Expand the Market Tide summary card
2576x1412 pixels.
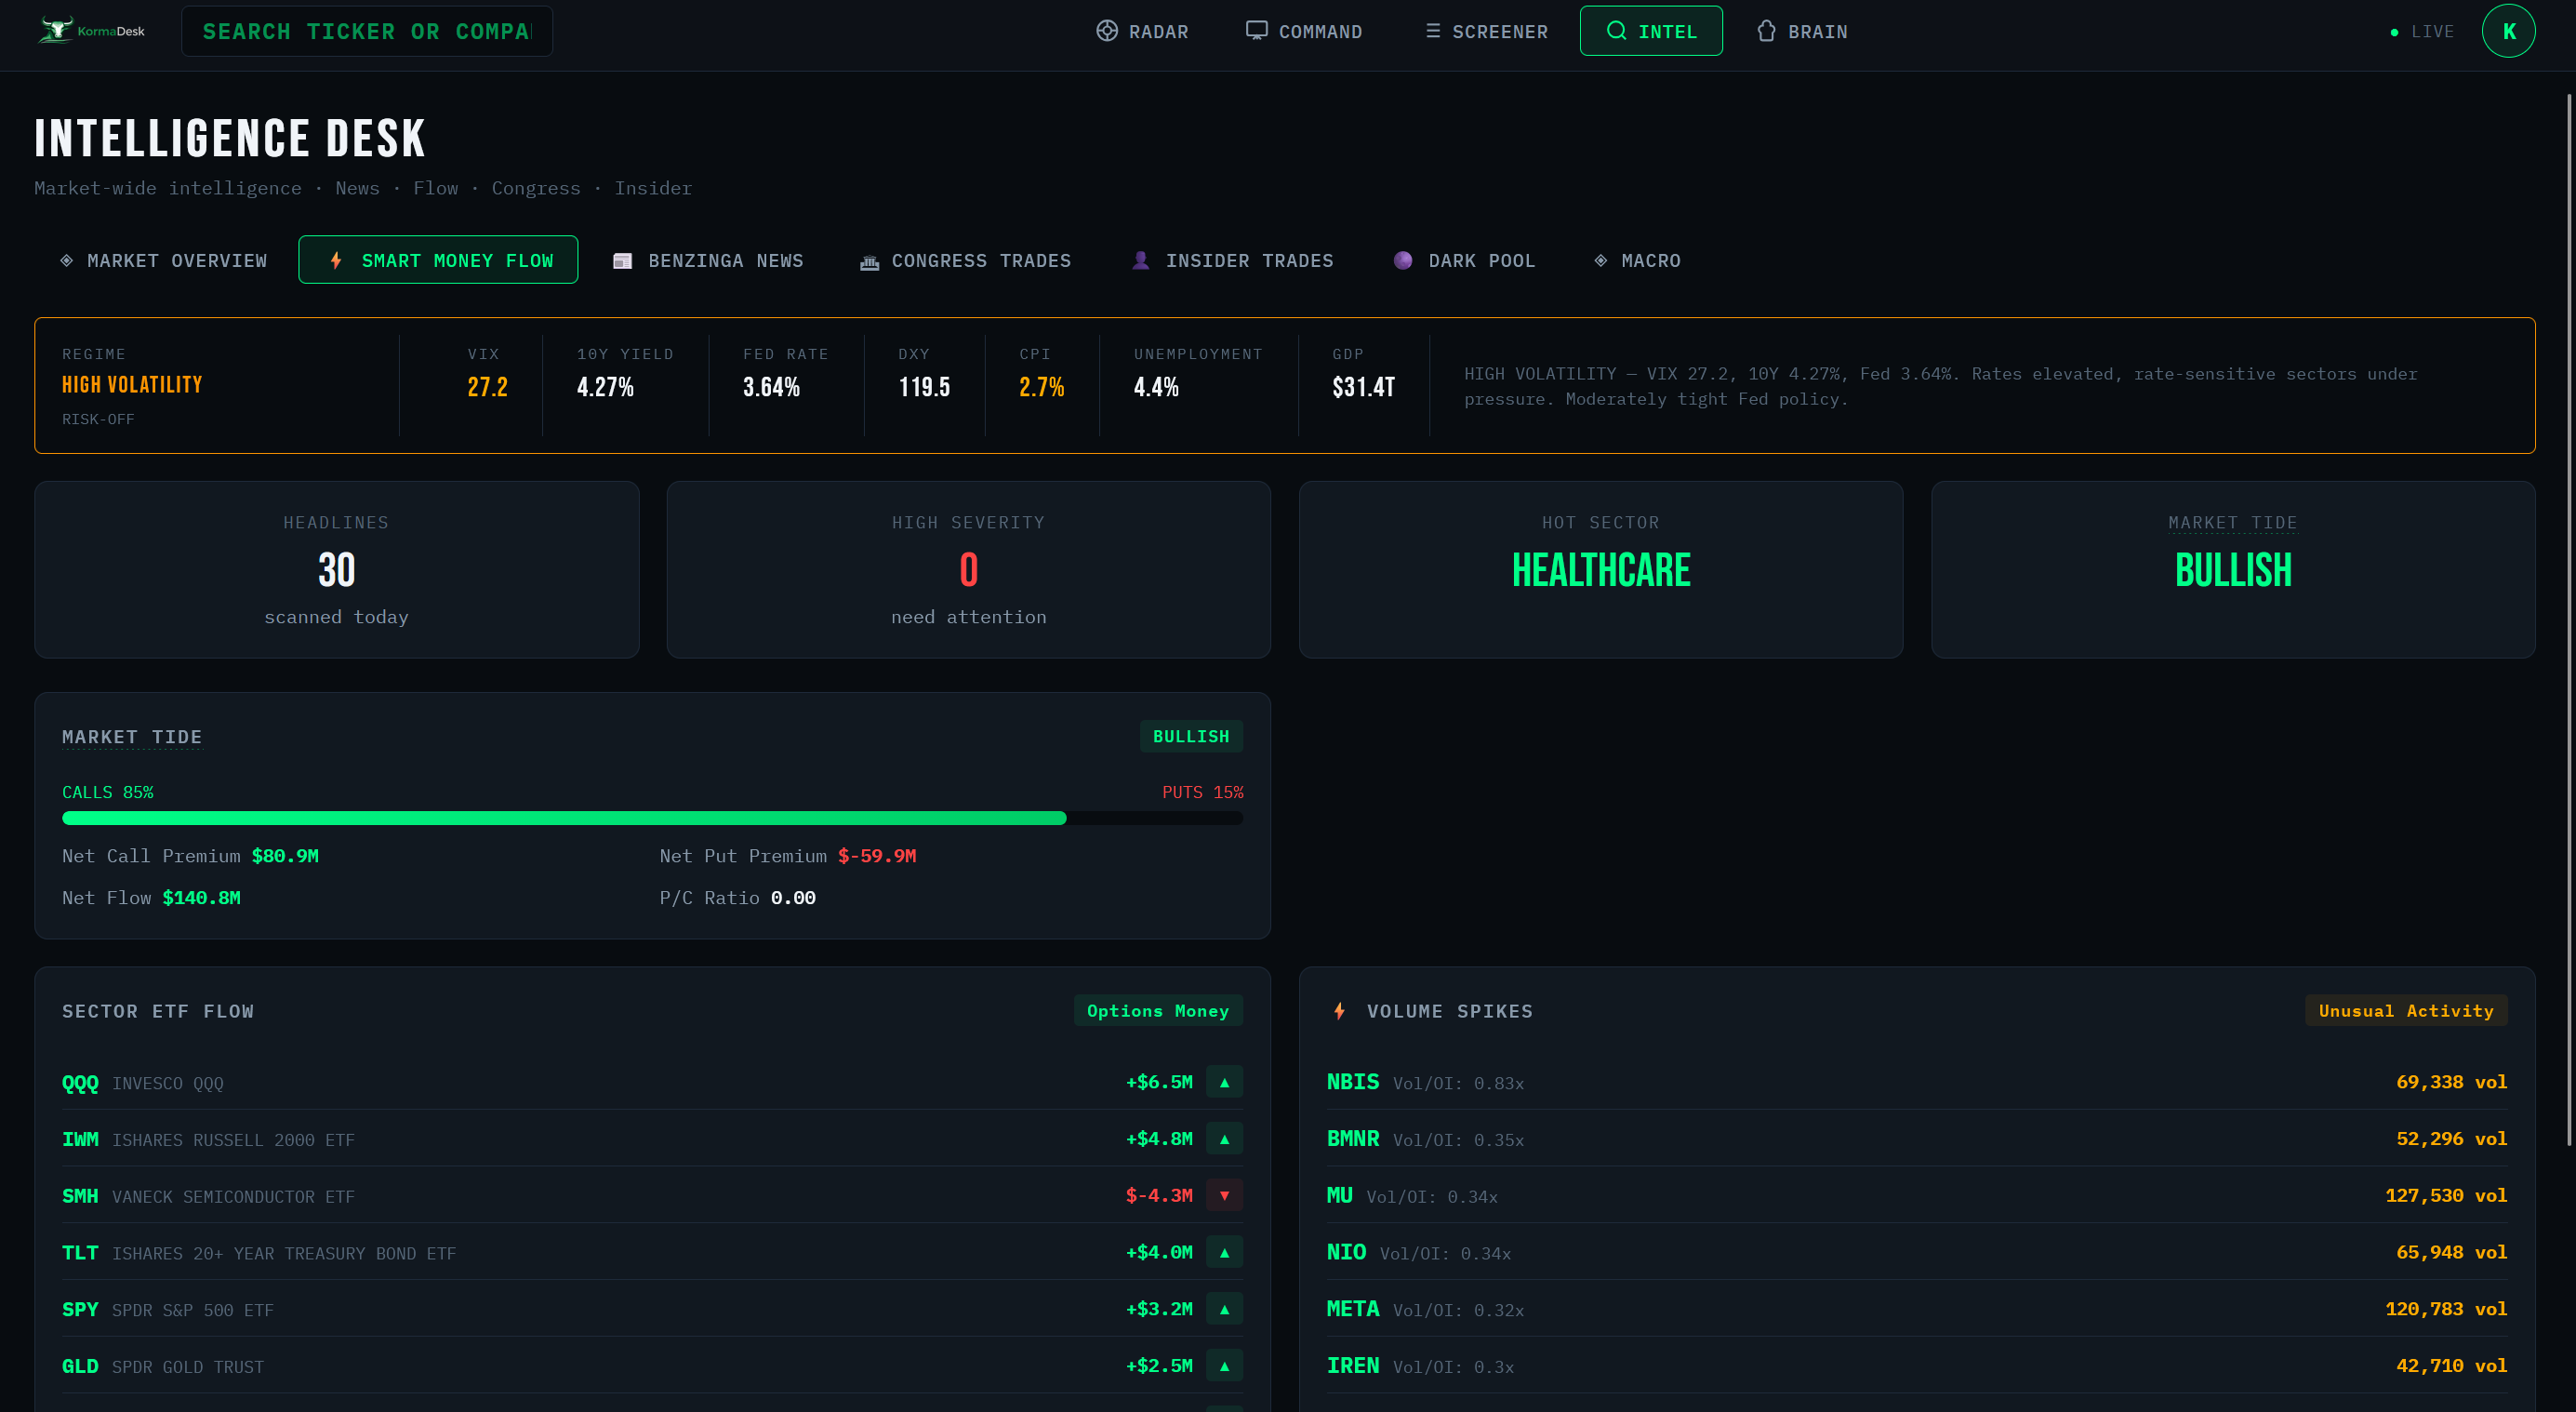(2232, 569)
